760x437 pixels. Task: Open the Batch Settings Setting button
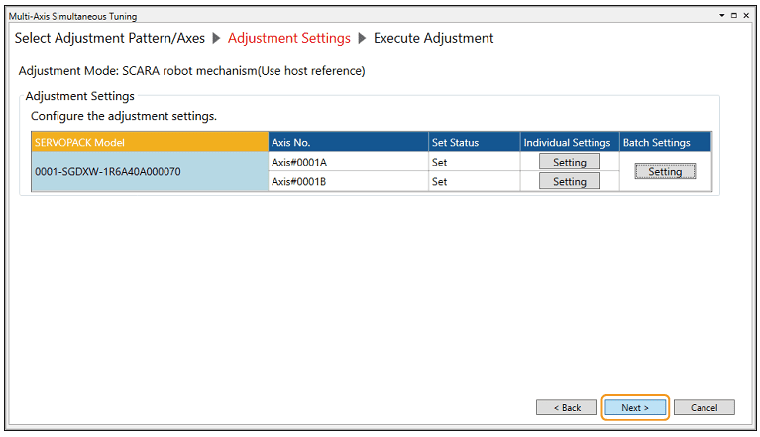665,172
